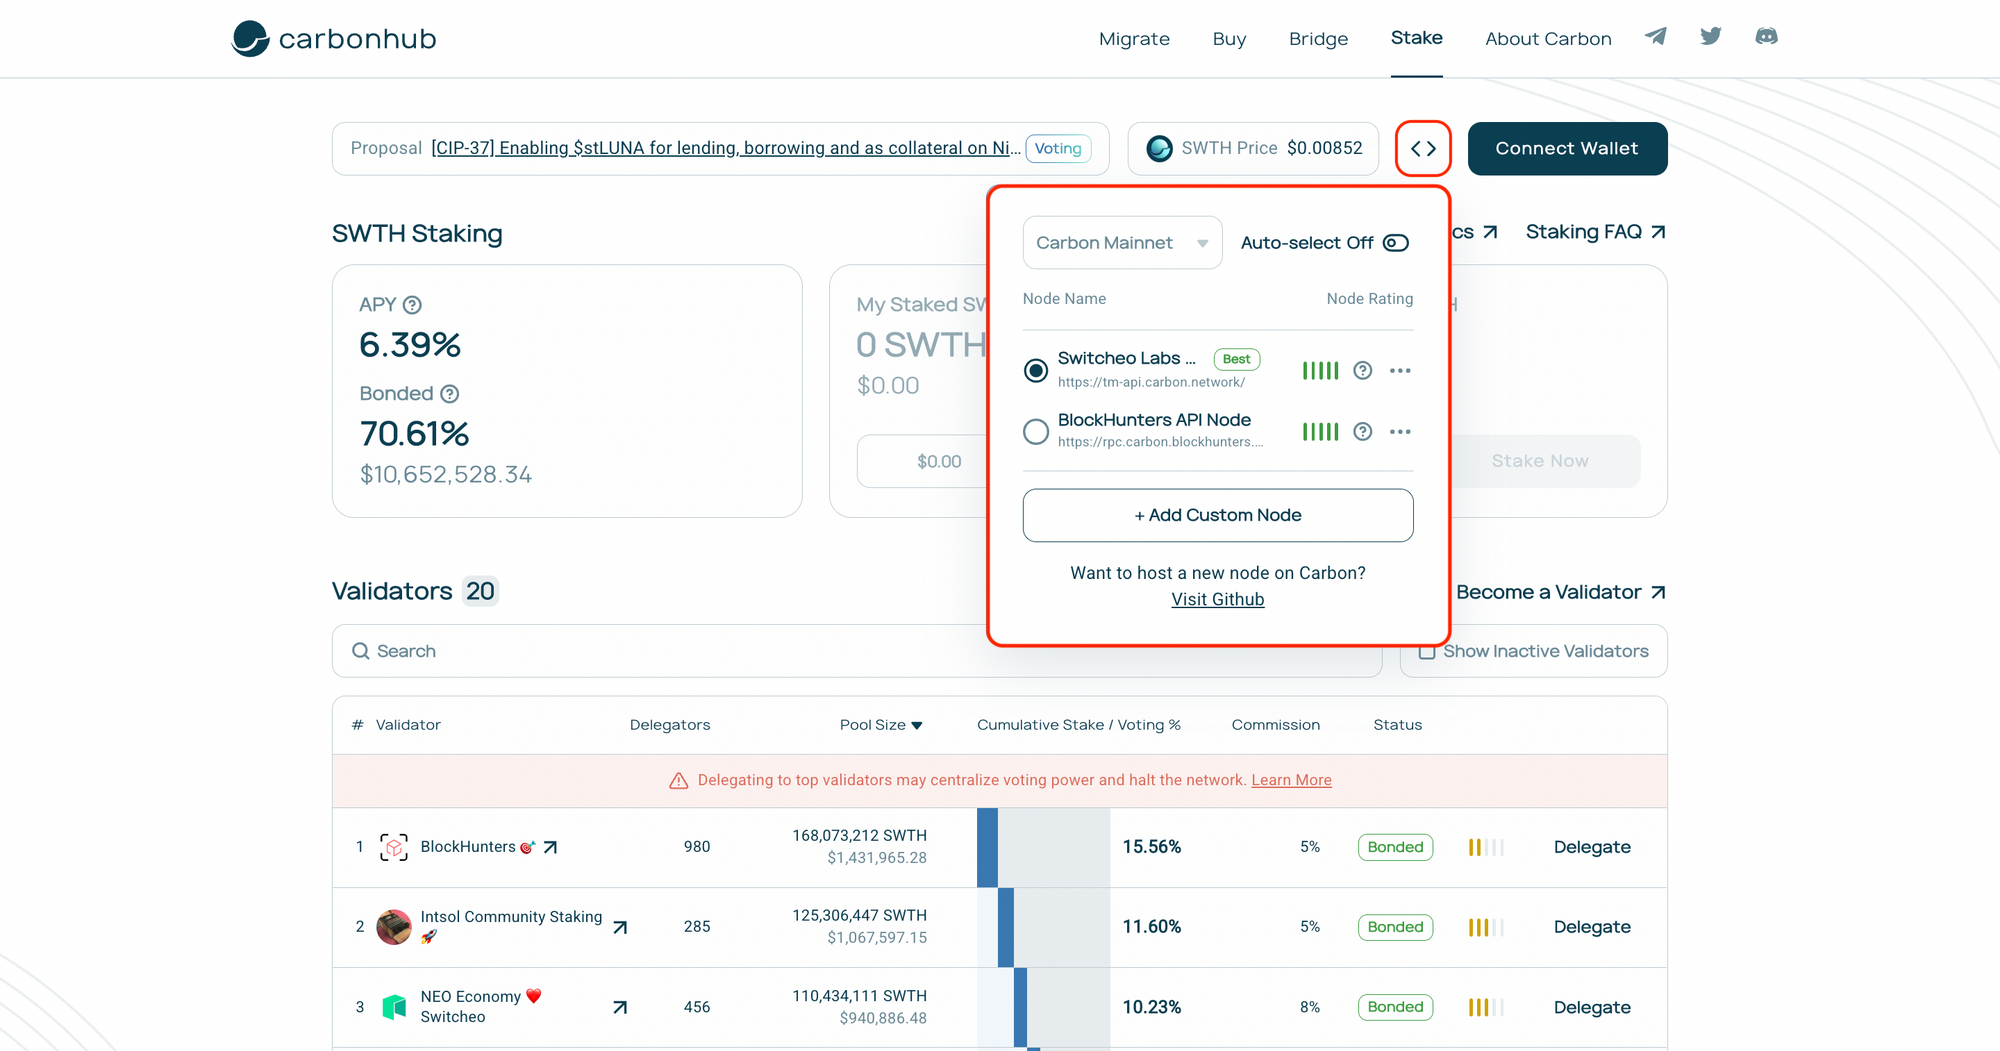The width and height of the screenshot is (2000, 1051).
Task: Delegate to NEO Economy Switcheo
Action: pos(1592,1007)
